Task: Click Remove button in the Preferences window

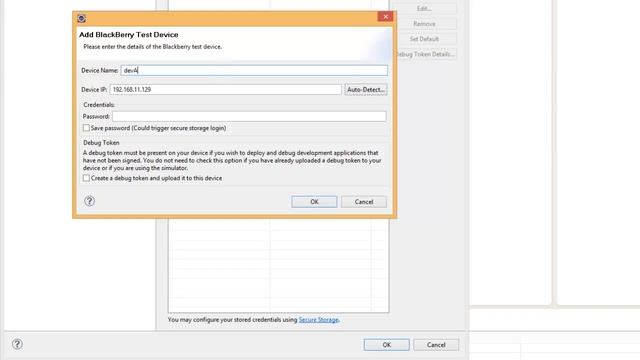Action: pos(424,24)
